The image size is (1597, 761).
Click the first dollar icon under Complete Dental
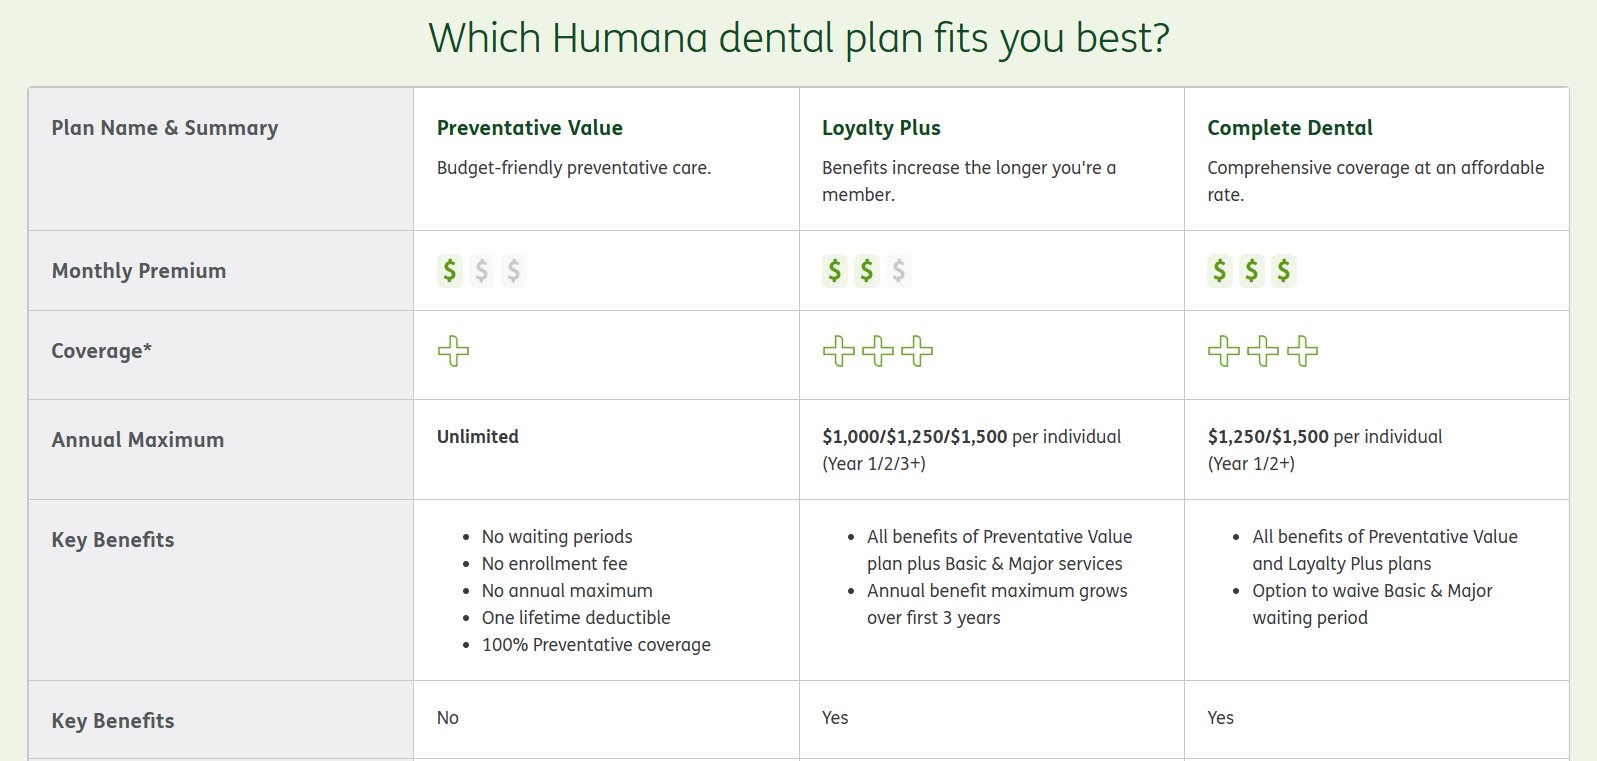(1220, 271)
